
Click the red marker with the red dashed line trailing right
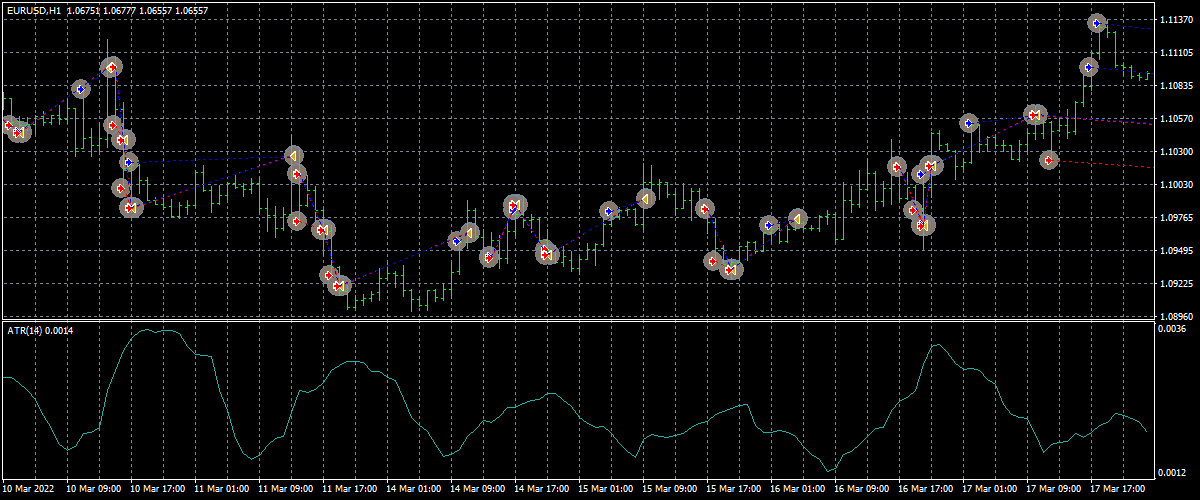click(1049, 160)
